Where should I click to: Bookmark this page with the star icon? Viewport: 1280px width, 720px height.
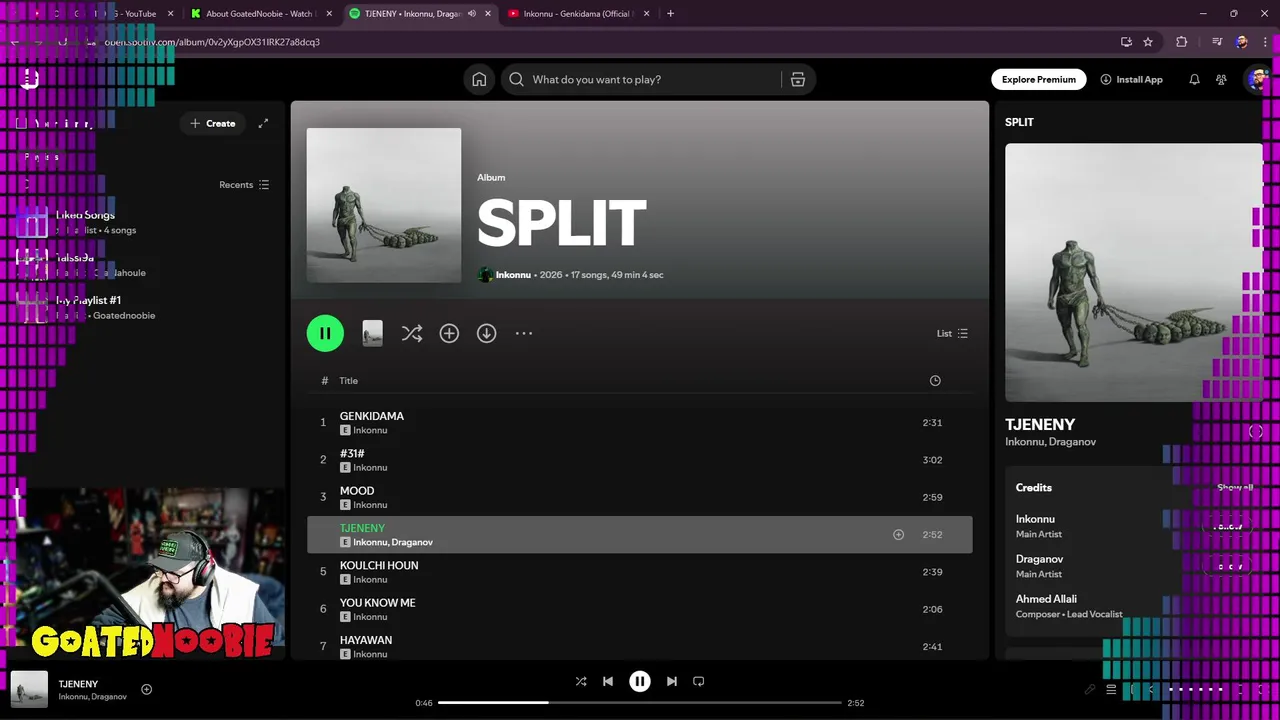coord(1148,42)
